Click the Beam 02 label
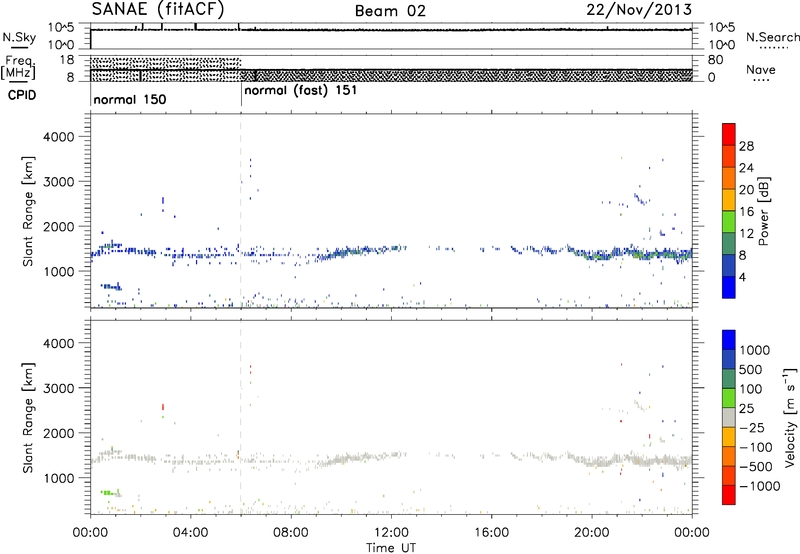The width and height of the screenshot is (800, 554). click(x=390, y=11)
